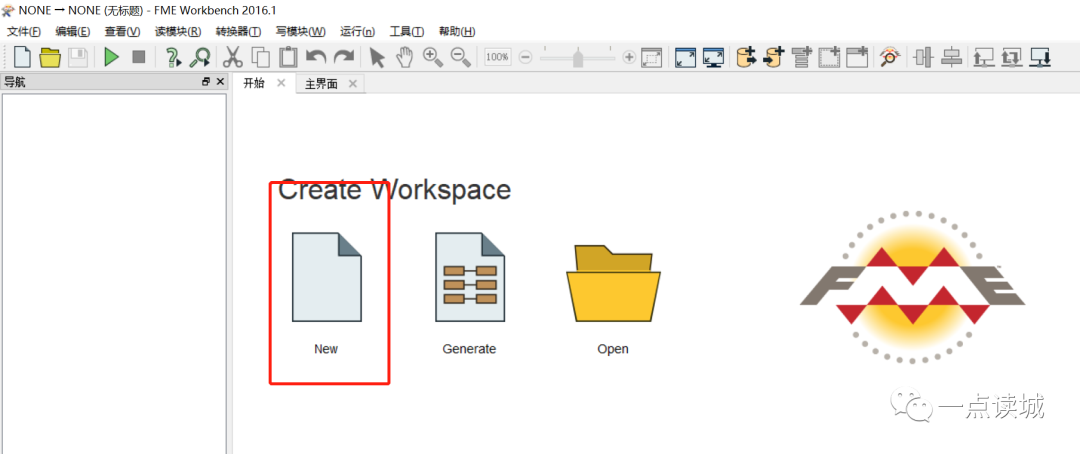Click the Add Reader icon in toolbar
The width and height of the screenshot is (1080, 454).
pyautogui.click(x=746, y=57)
